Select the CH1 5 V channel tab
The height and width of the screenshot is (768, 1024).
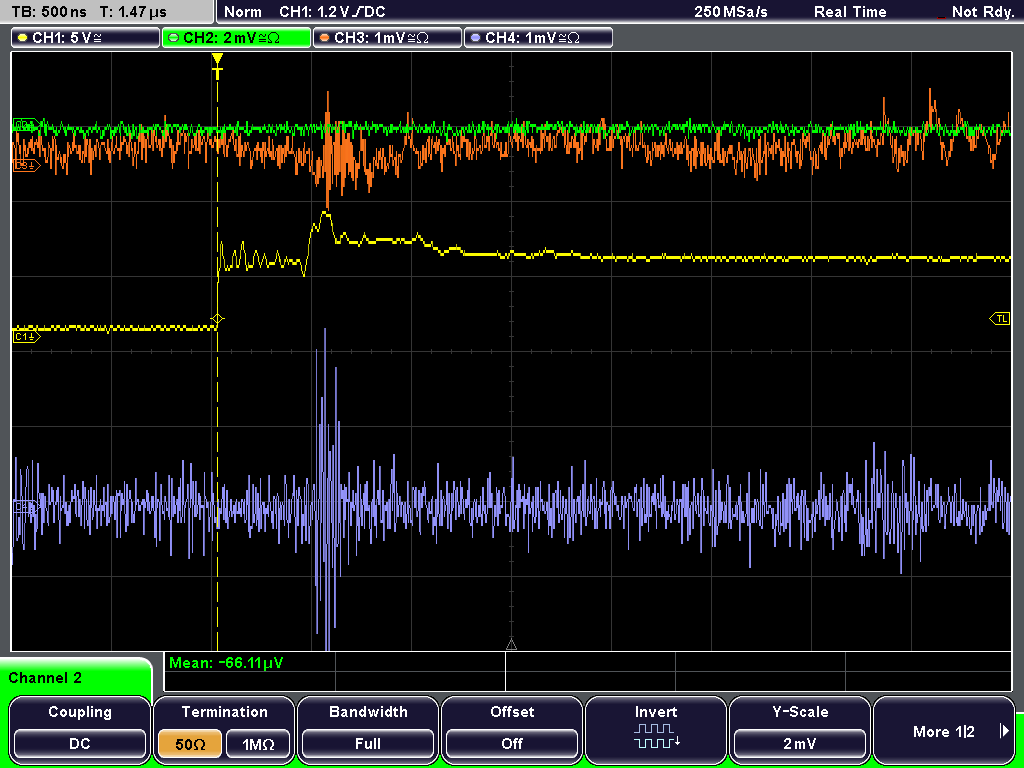[86, 38]
